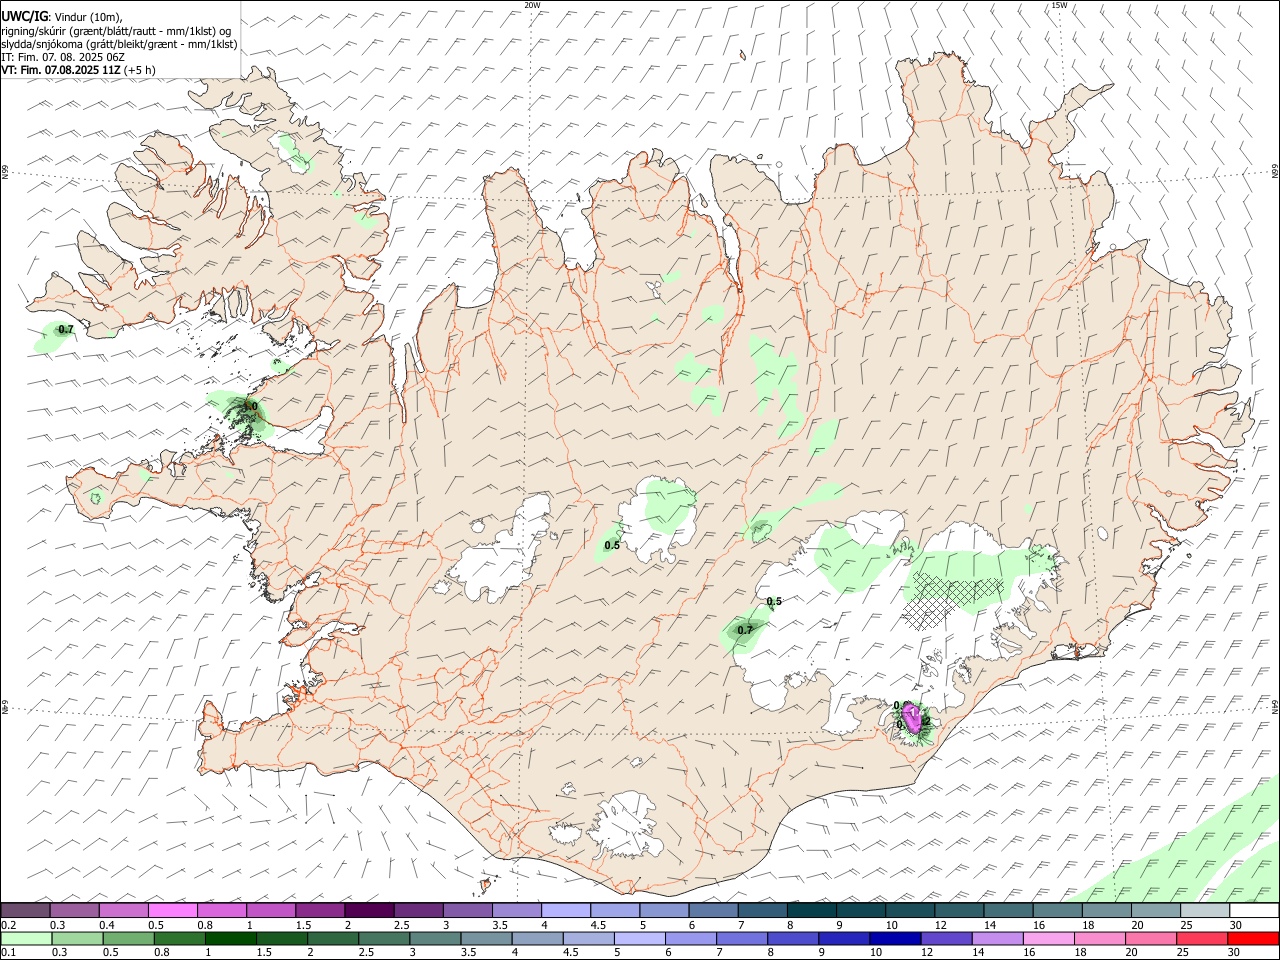The width and height of the screenshot is (1280, 960).
Task: Select the slate blue 7 mm snow swatch
Action: (x=762, y=911)
